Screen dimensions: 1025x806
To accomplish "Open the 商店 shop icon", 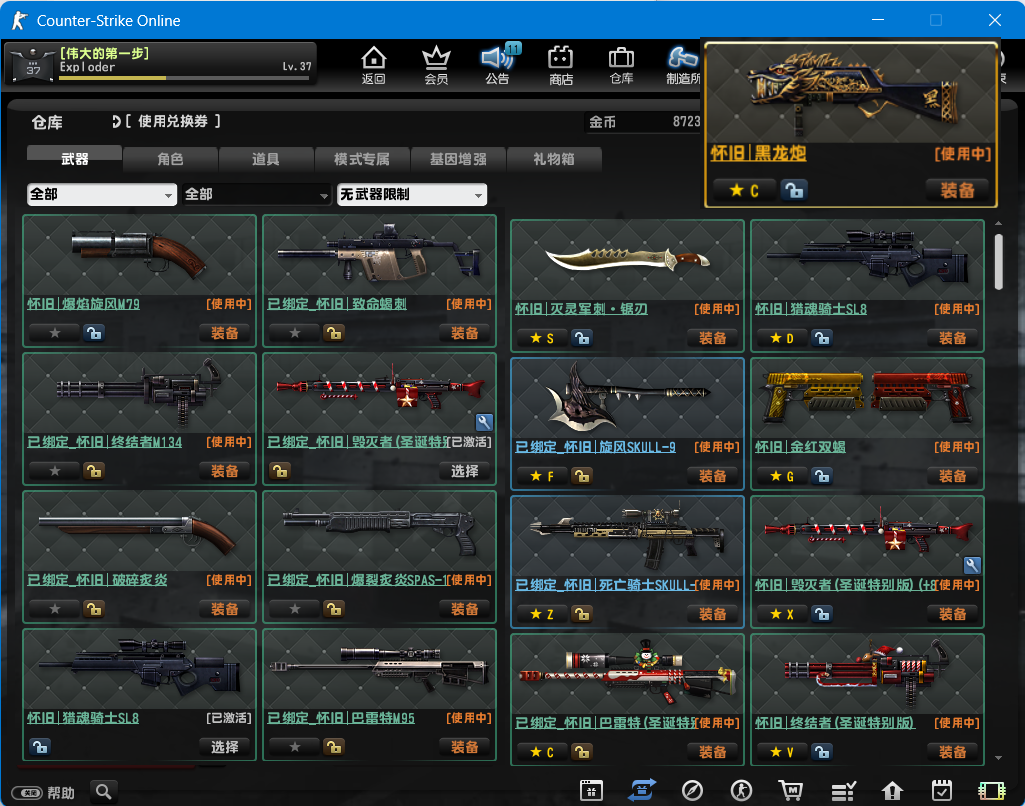I will click(560, 65).
